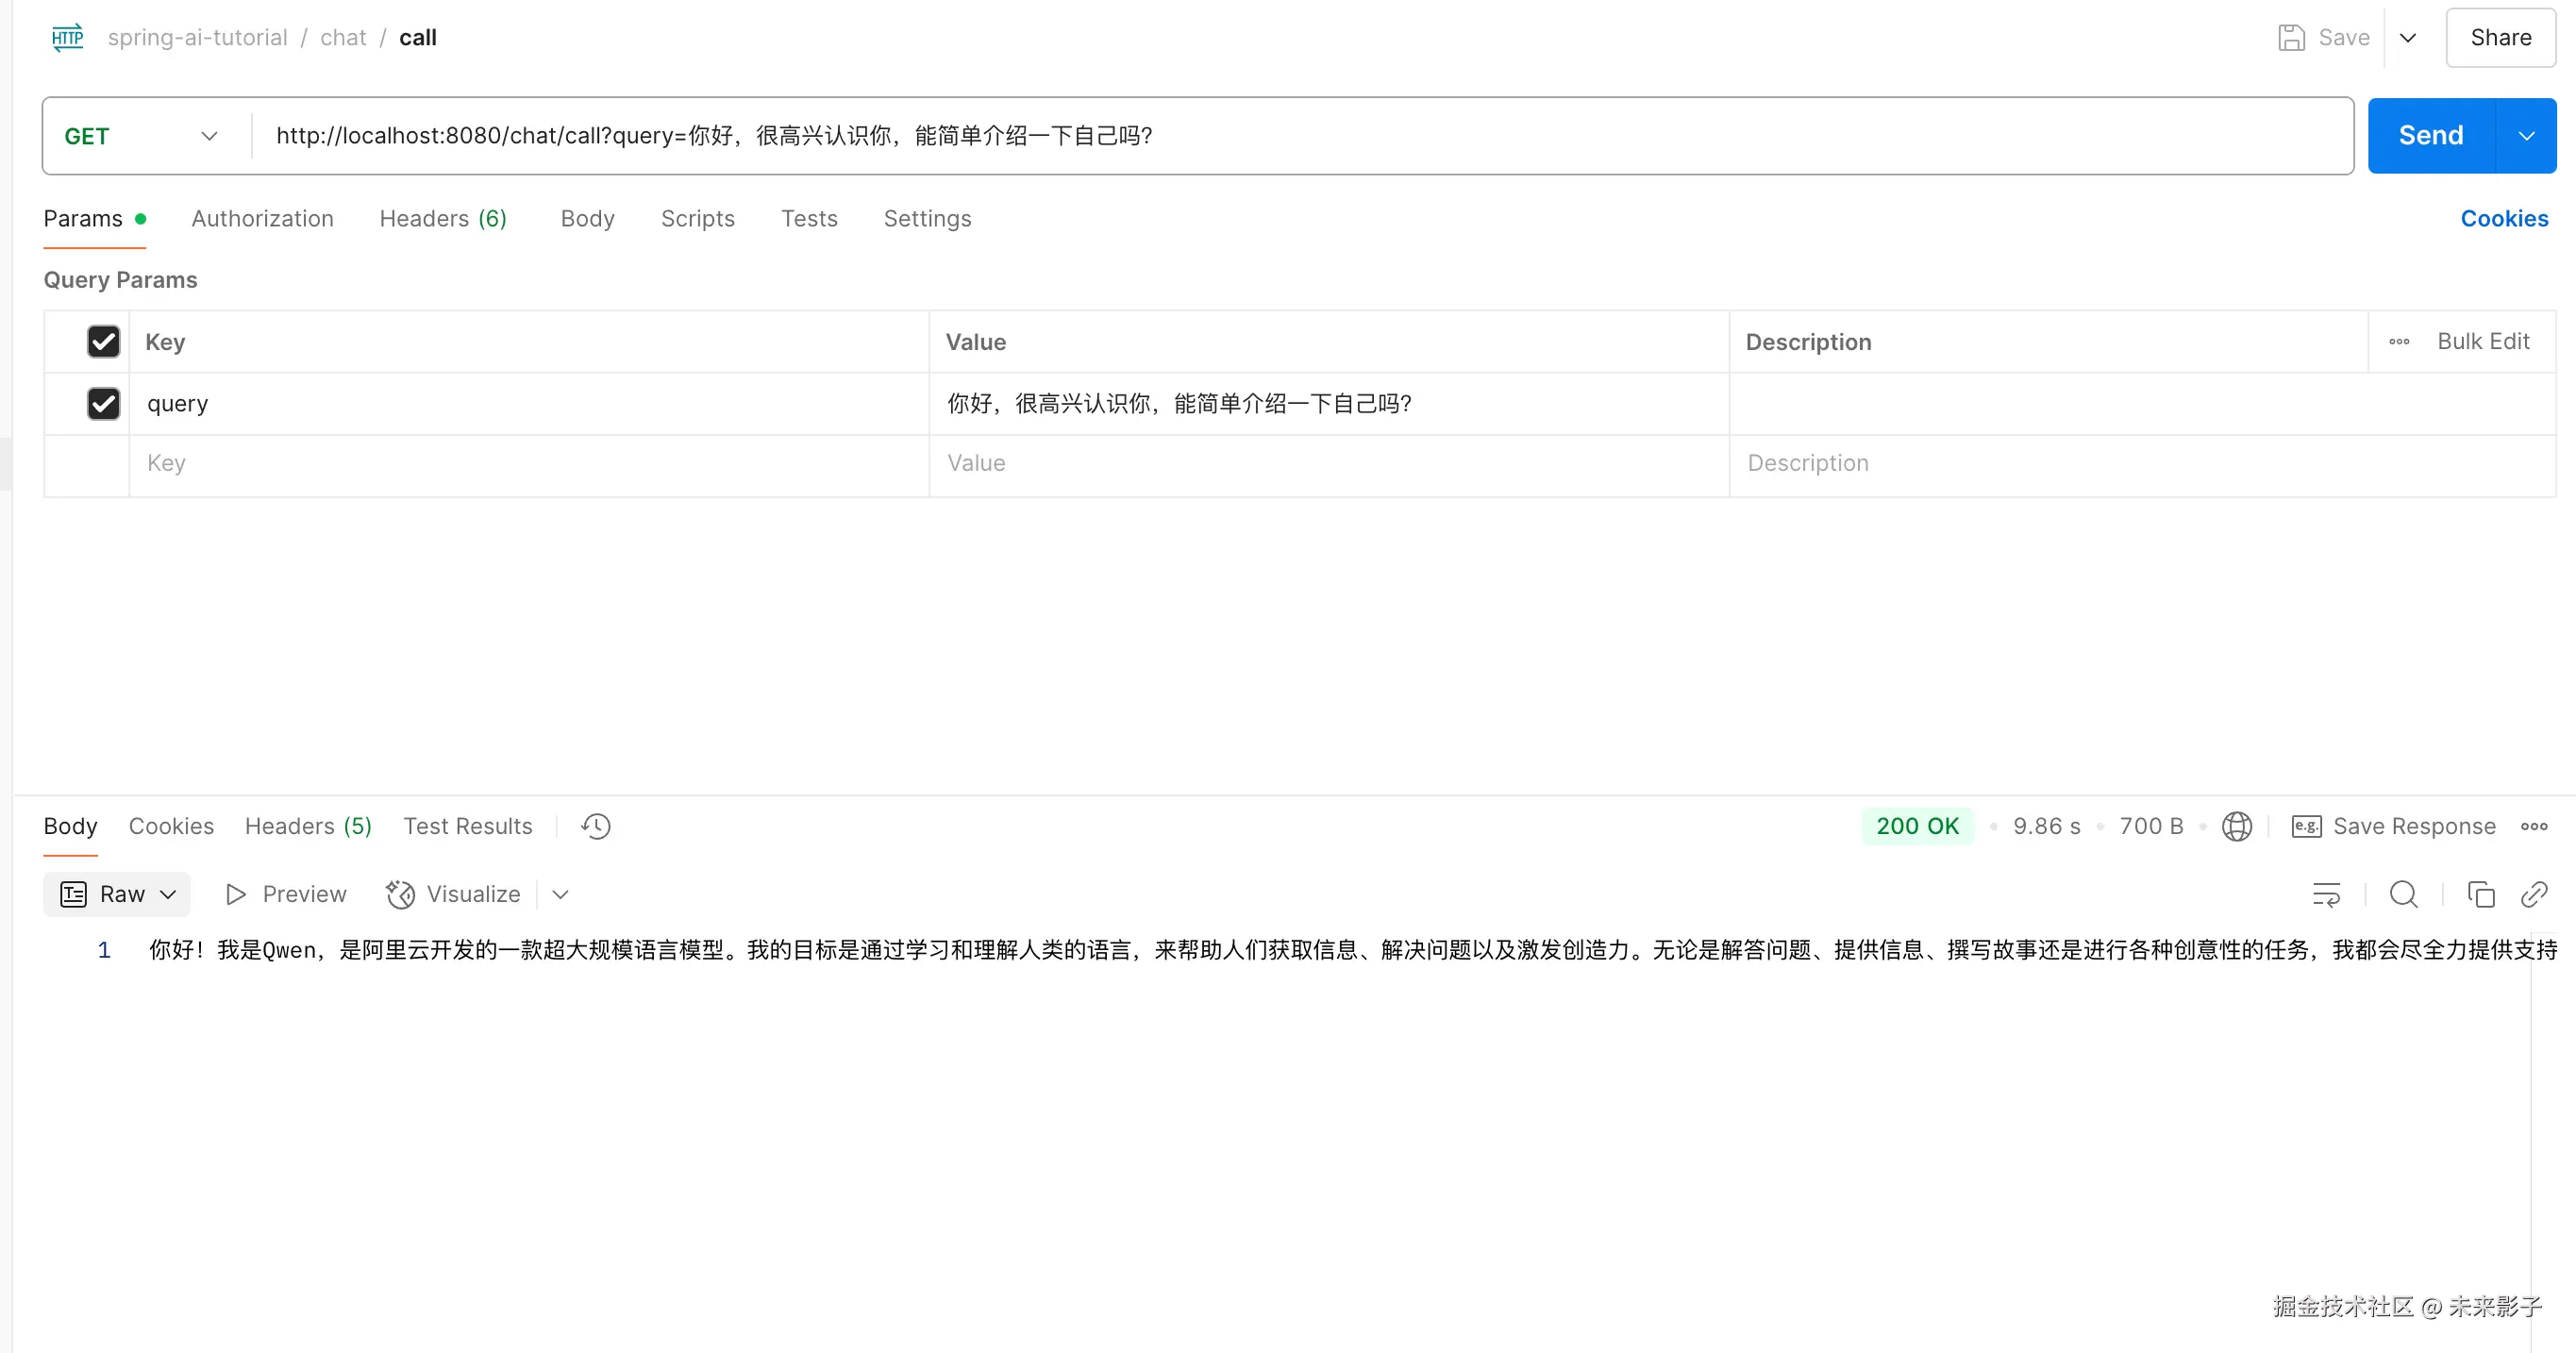Image resolution: width=2576 pixels, height=1353 pixels.
Task: Toggle word wrap in response body
Action: (x=2326, y=894)
